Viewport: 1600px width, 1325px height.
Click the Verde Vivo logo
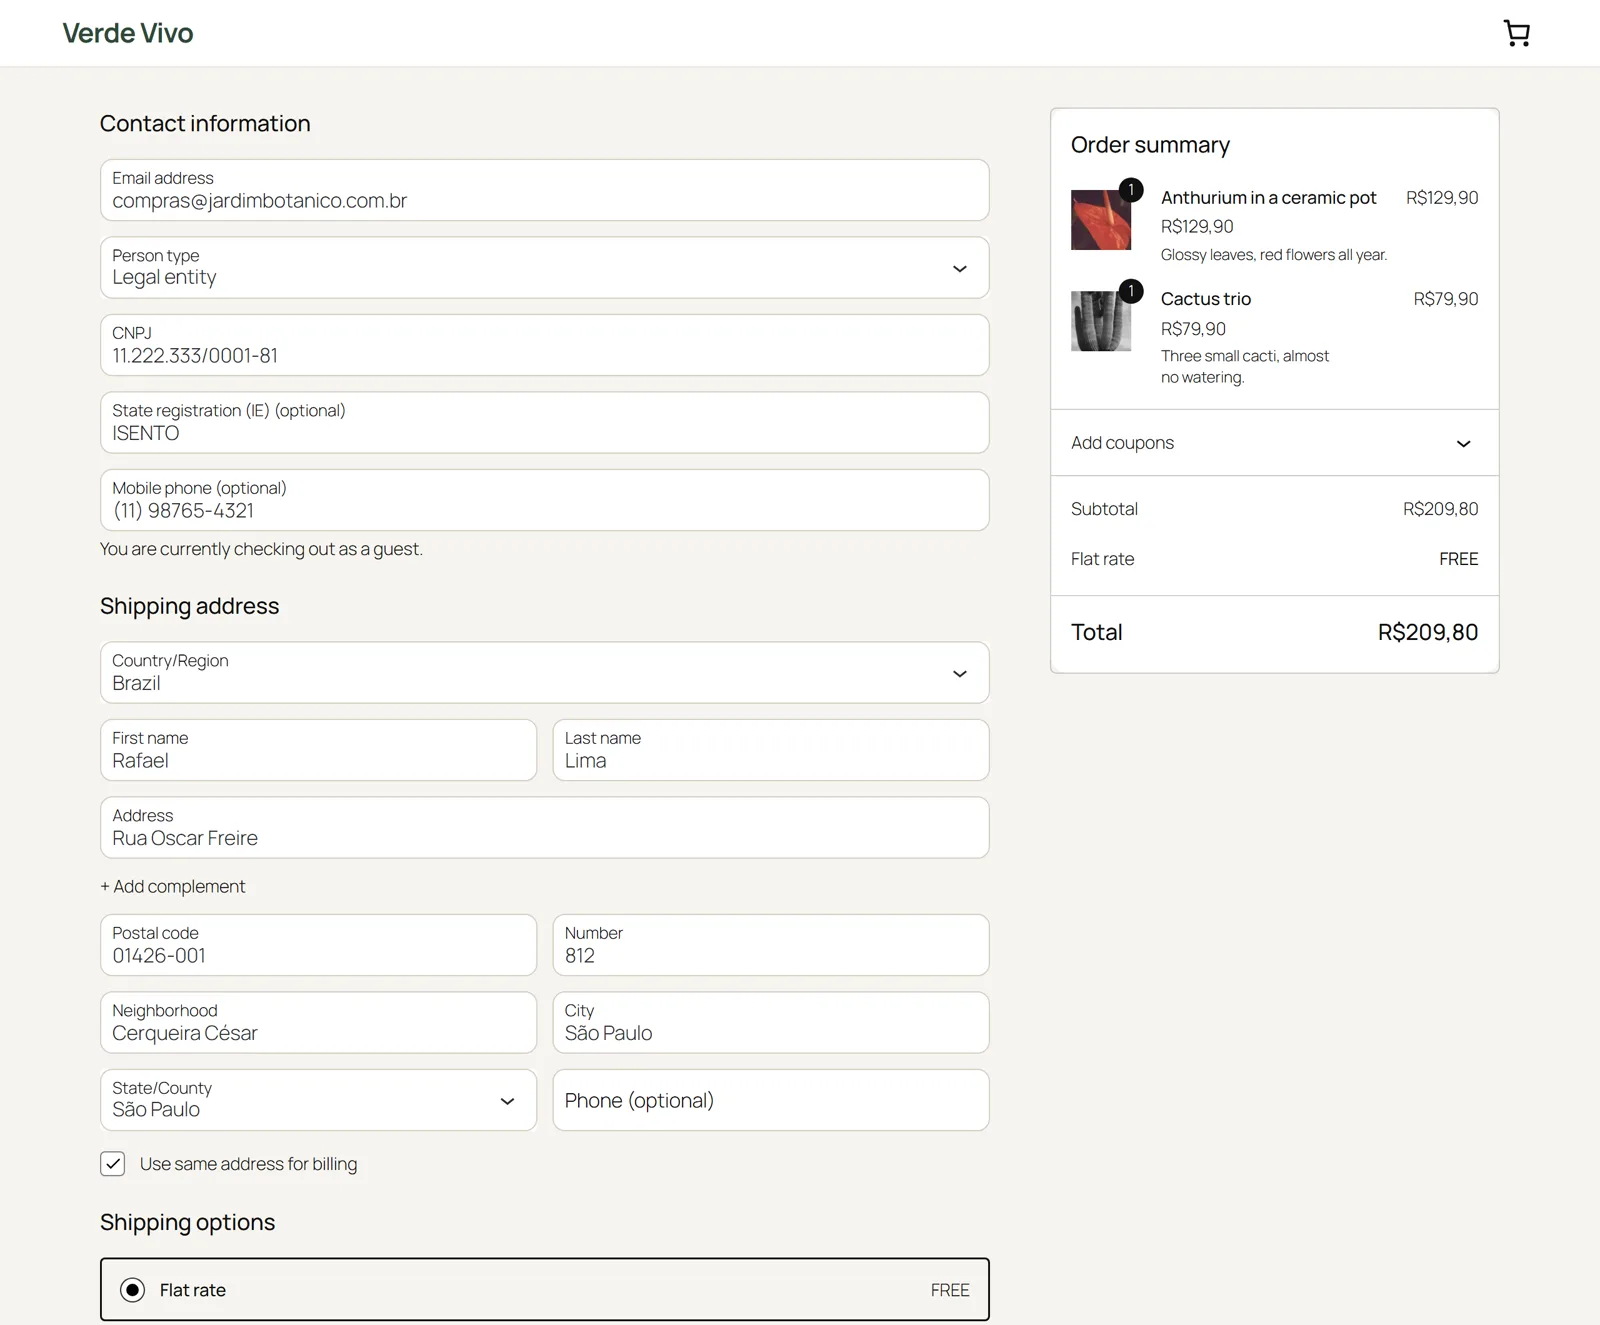(128, 33)
